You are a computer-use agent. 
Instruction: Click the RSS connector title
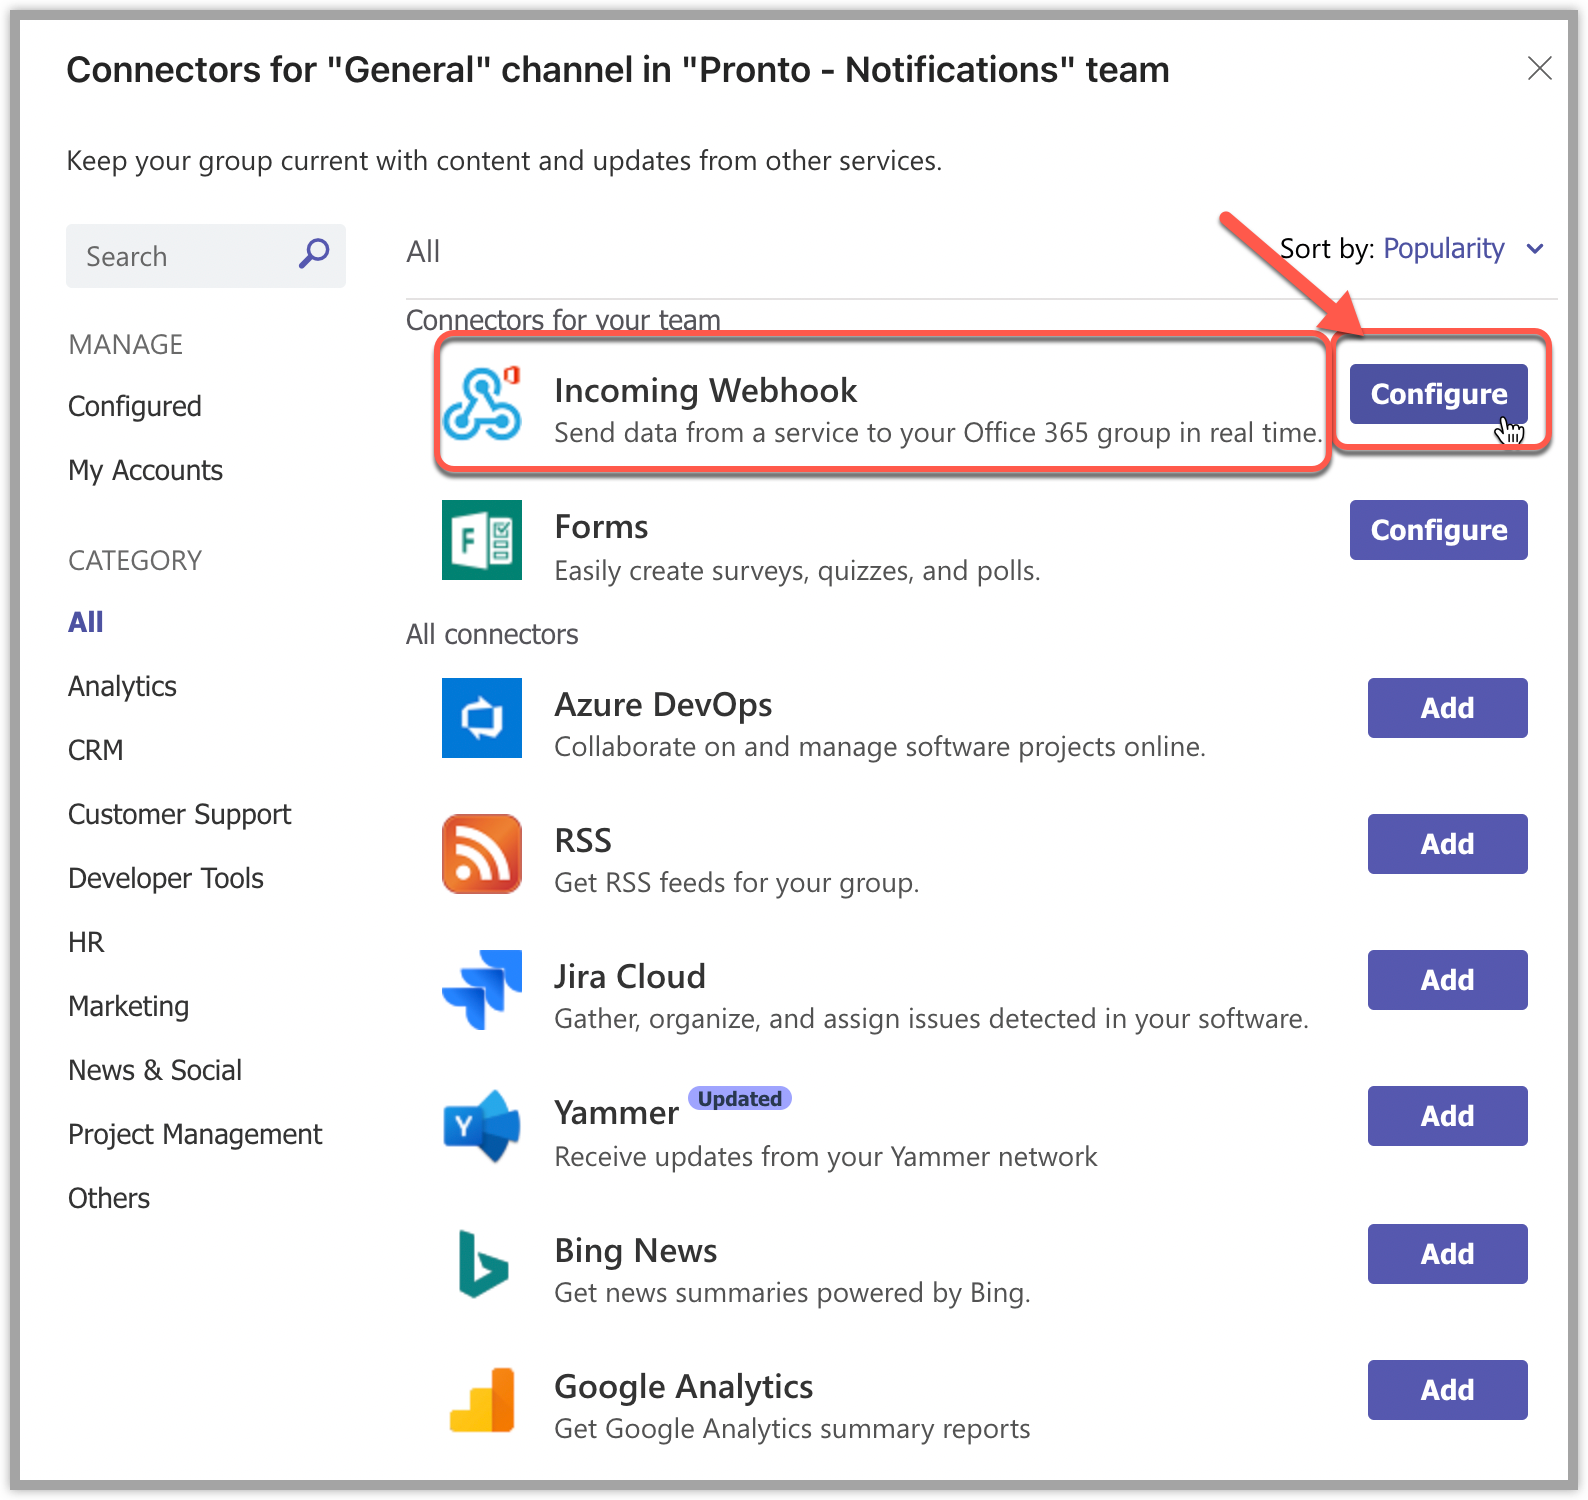[x=583, y=840]
